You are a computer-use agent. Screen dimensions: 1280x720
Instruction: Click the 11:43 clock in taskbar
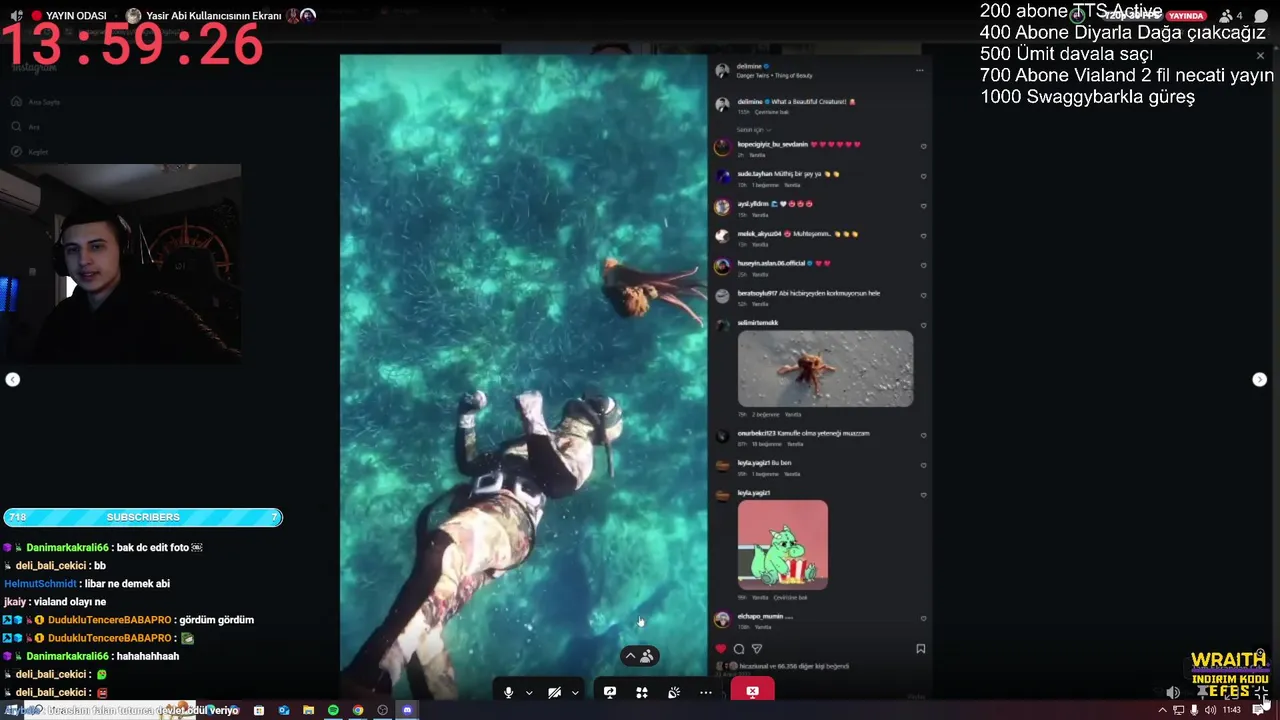[1232, 710]
